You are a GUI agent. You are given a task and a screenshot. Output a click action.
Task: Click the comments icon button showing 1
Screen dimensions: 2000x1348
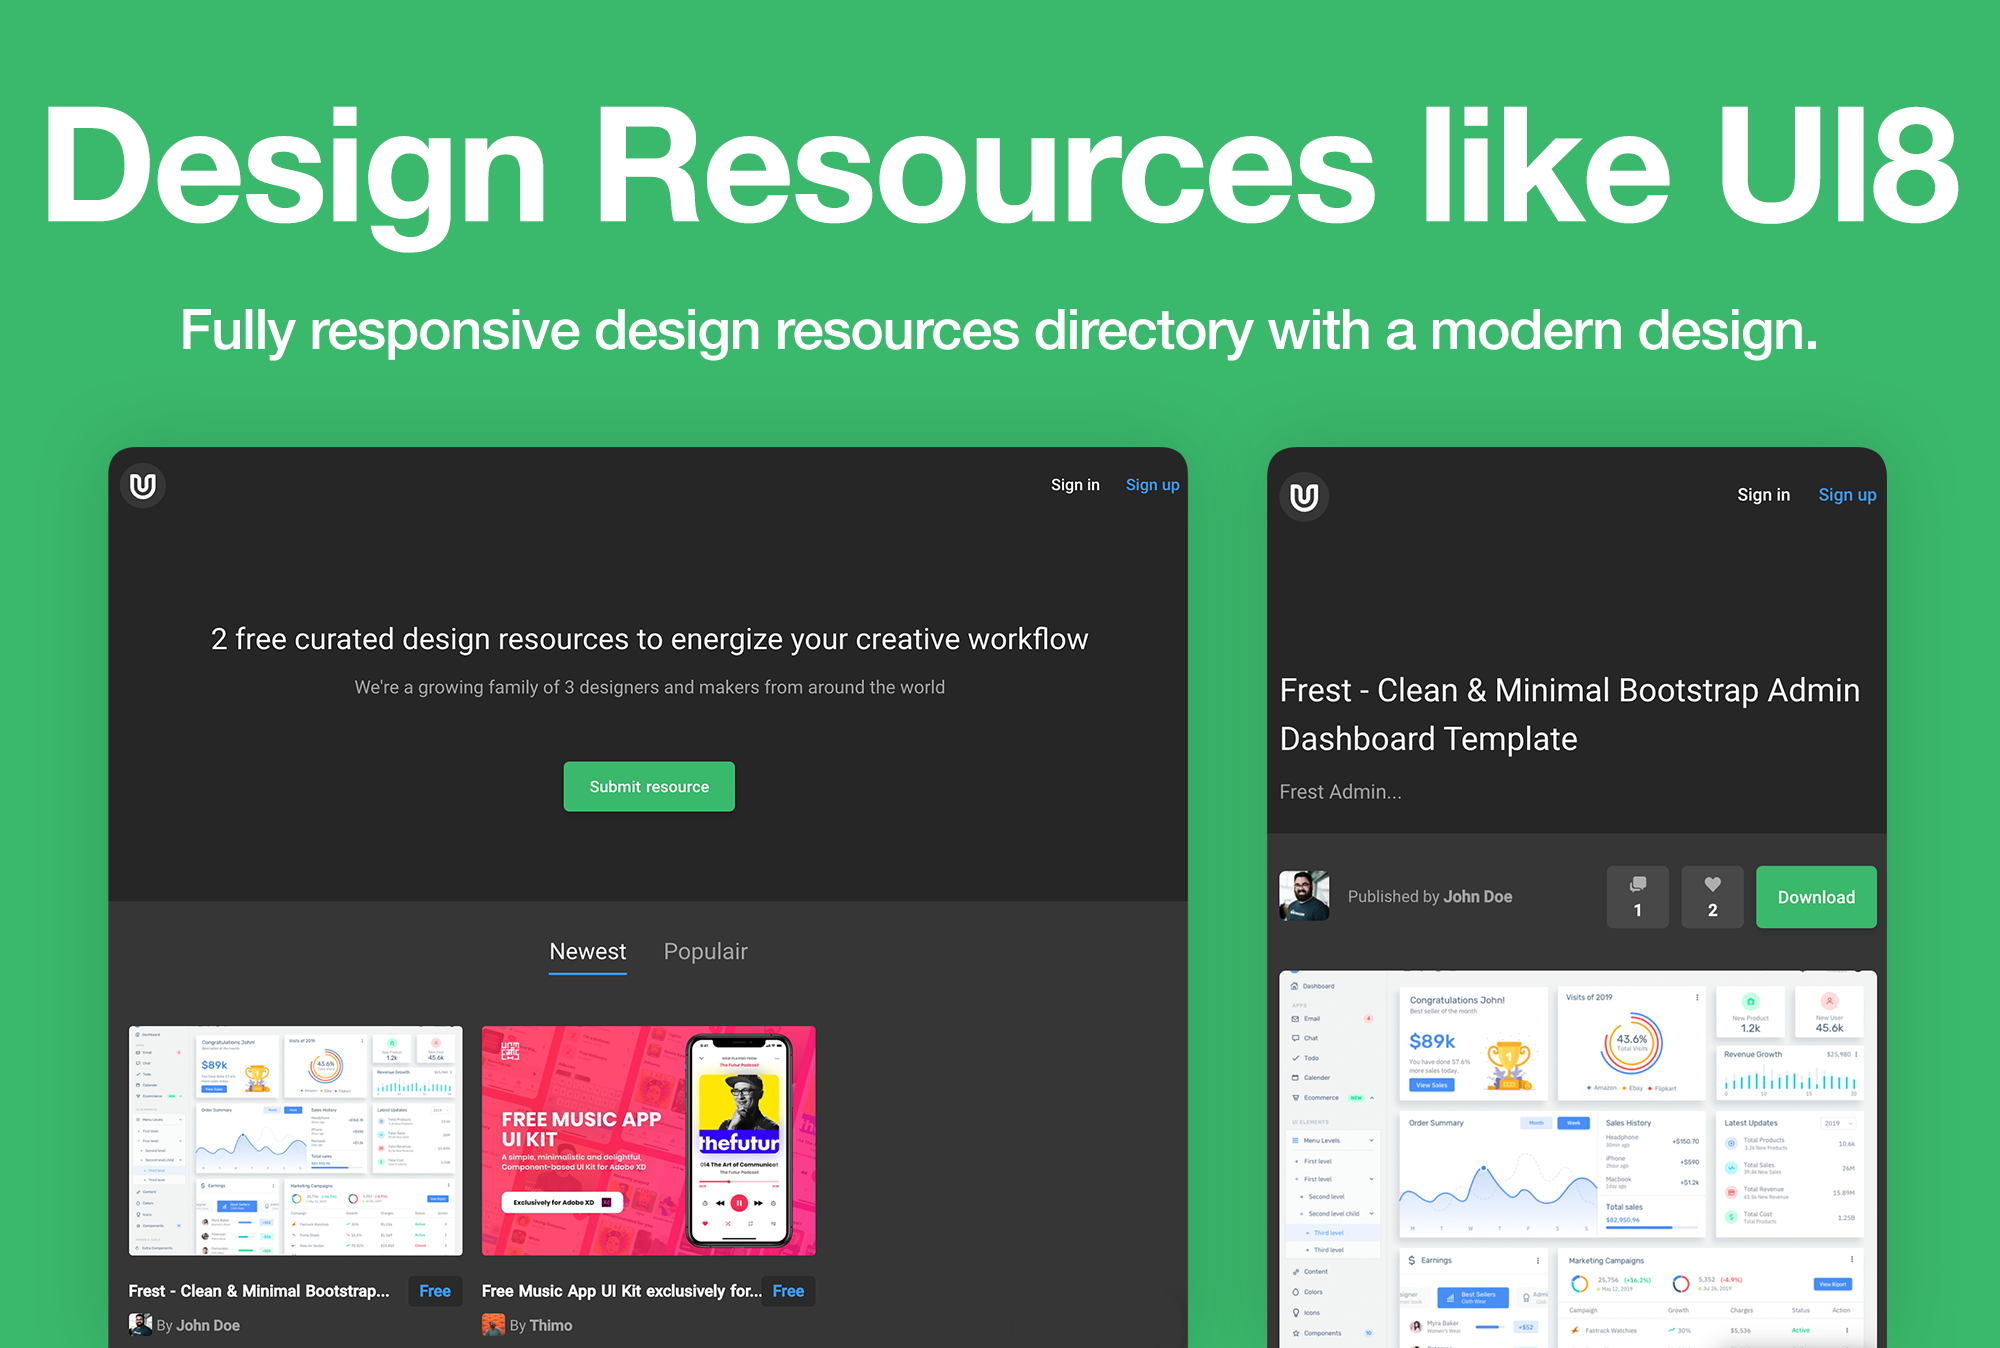pyautogui.click(x=1637, y=896)
